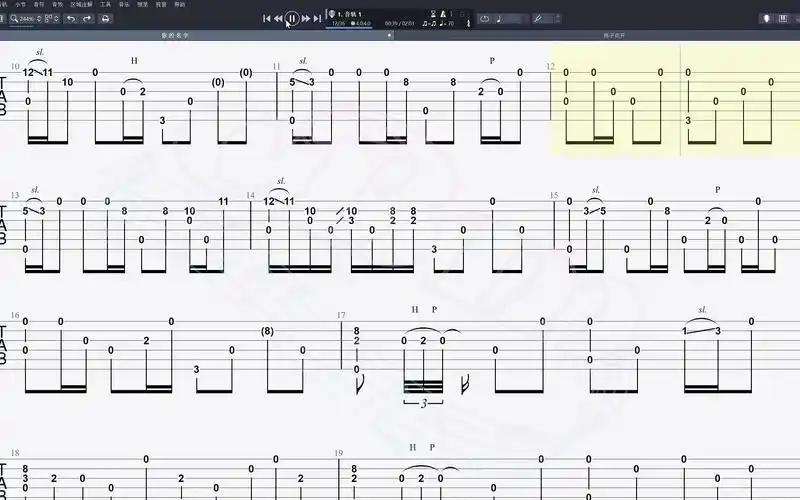Screen dimensions: 800x500
Task: Jump to the start of the score
Action: click(x=266, y=18)
